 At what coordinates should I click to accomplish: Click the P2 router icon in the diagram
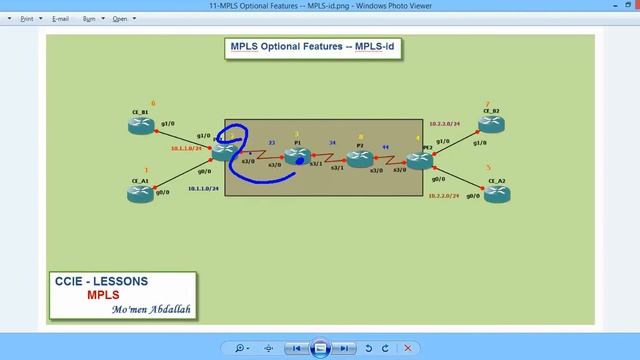coord(360,158)
